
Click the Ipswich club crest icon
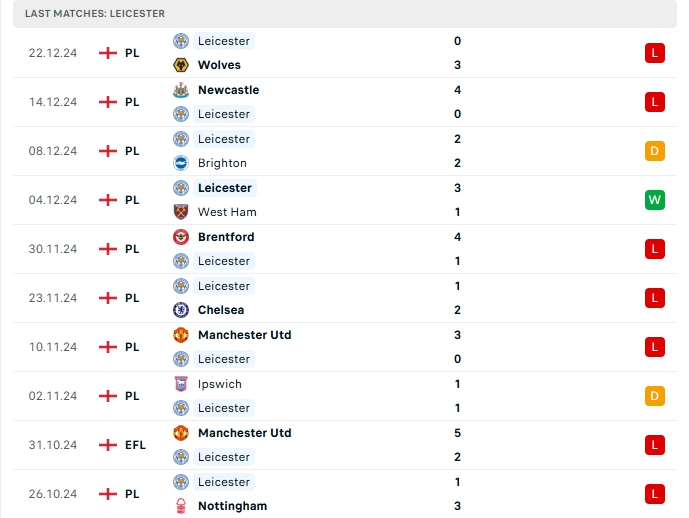click(181, 384)
